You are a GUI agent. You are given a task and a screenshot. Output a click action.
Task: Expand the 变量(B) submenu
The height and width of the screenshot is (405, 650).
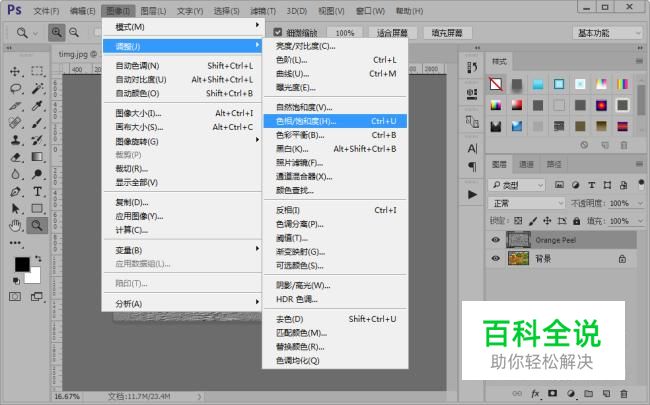182,250
